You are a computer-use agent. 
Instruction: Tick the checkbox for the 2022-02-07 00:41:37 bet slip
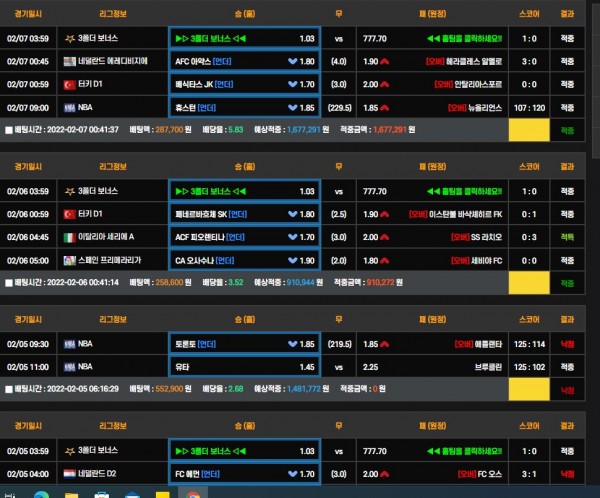click(x=9, y=130)
